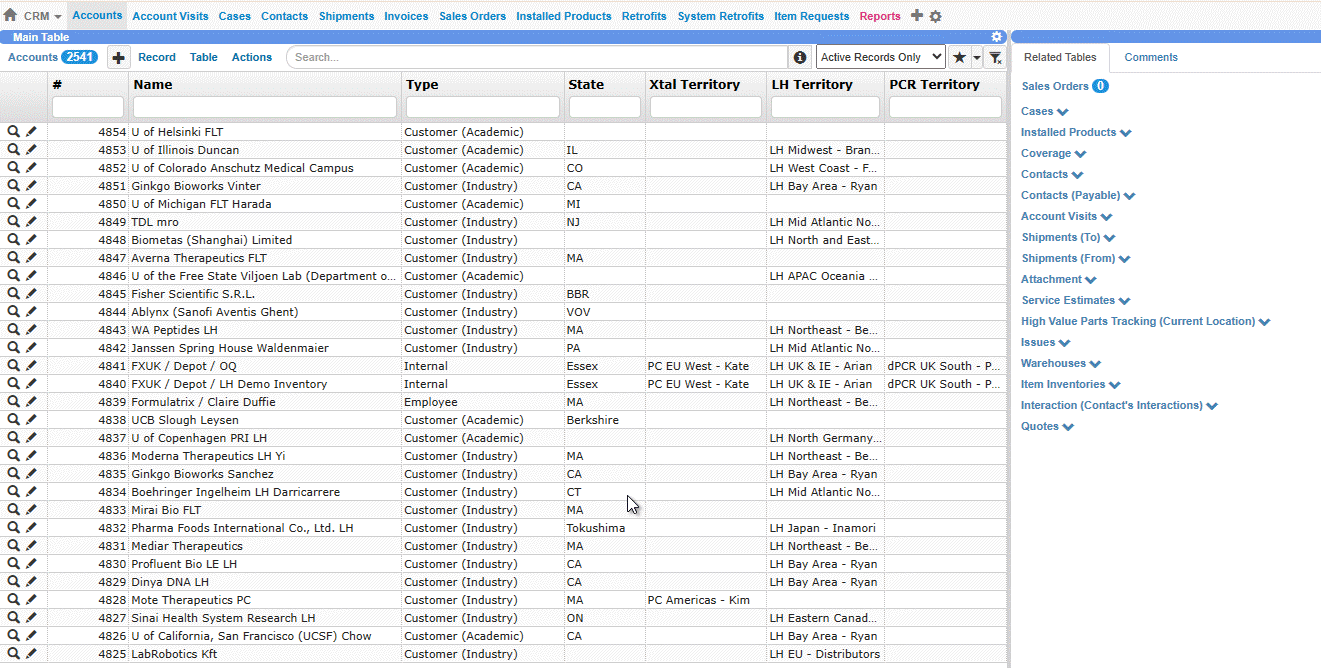Image resolution: width=1321 pixels, height=668 pixels.
Task: Sort by Name column header
Action: pos(153,85)
